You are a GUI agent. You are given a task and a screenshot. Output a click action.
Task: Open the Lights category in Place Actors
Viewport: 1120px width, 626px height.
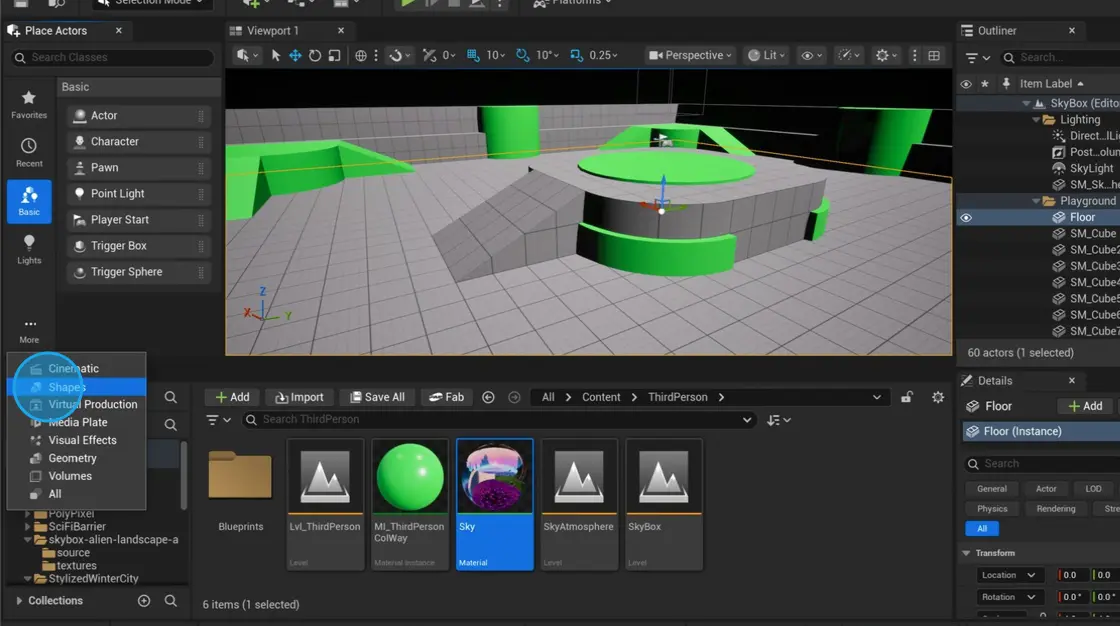click(x=29, y=251)
